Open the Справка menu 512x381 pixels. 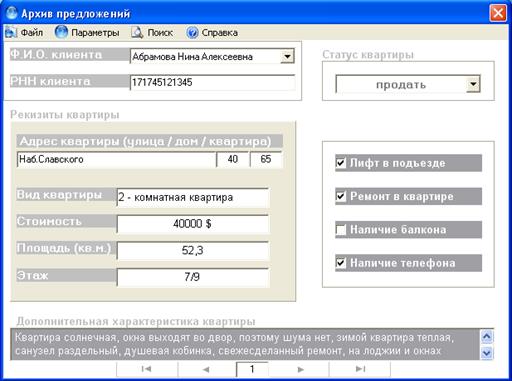click(220, 33)
